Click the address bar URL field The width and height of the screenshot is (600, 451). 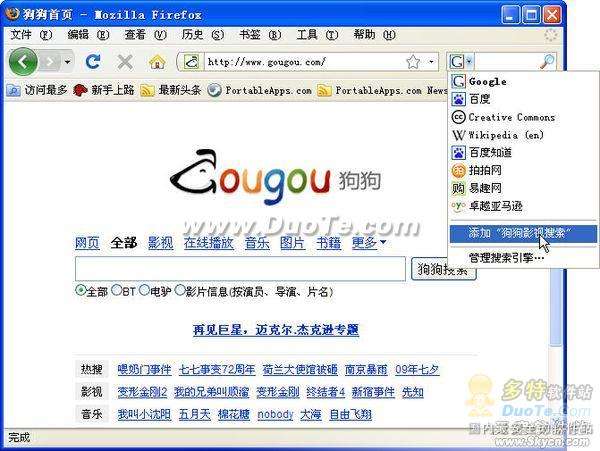[x=304, y=62]
